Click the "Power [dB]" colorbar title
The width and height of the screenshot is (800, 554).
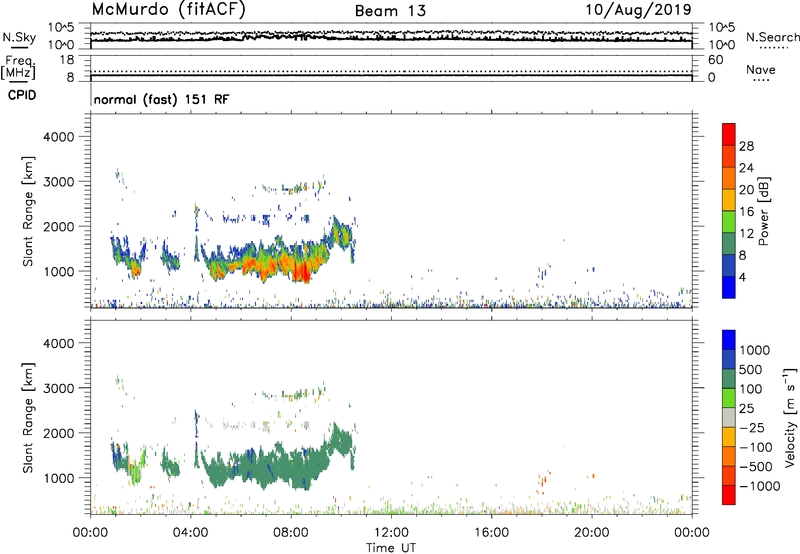tap(763, 211)
